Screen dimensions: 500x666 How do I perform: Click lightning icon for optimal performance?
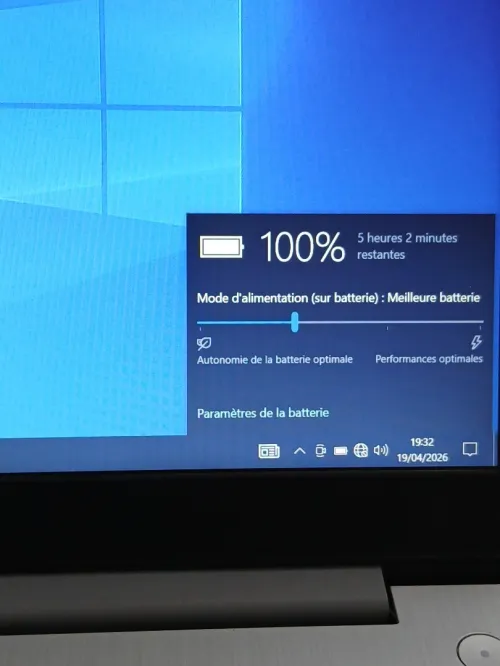[x=476, y=342]
